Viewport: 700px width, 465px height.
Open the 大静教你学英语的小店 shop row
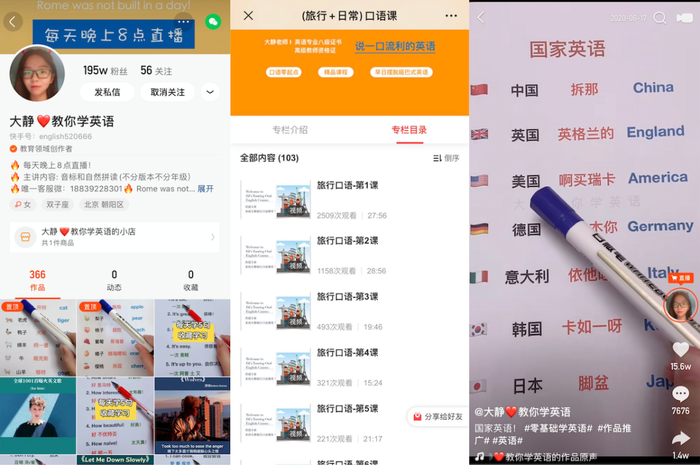point(115,237)
